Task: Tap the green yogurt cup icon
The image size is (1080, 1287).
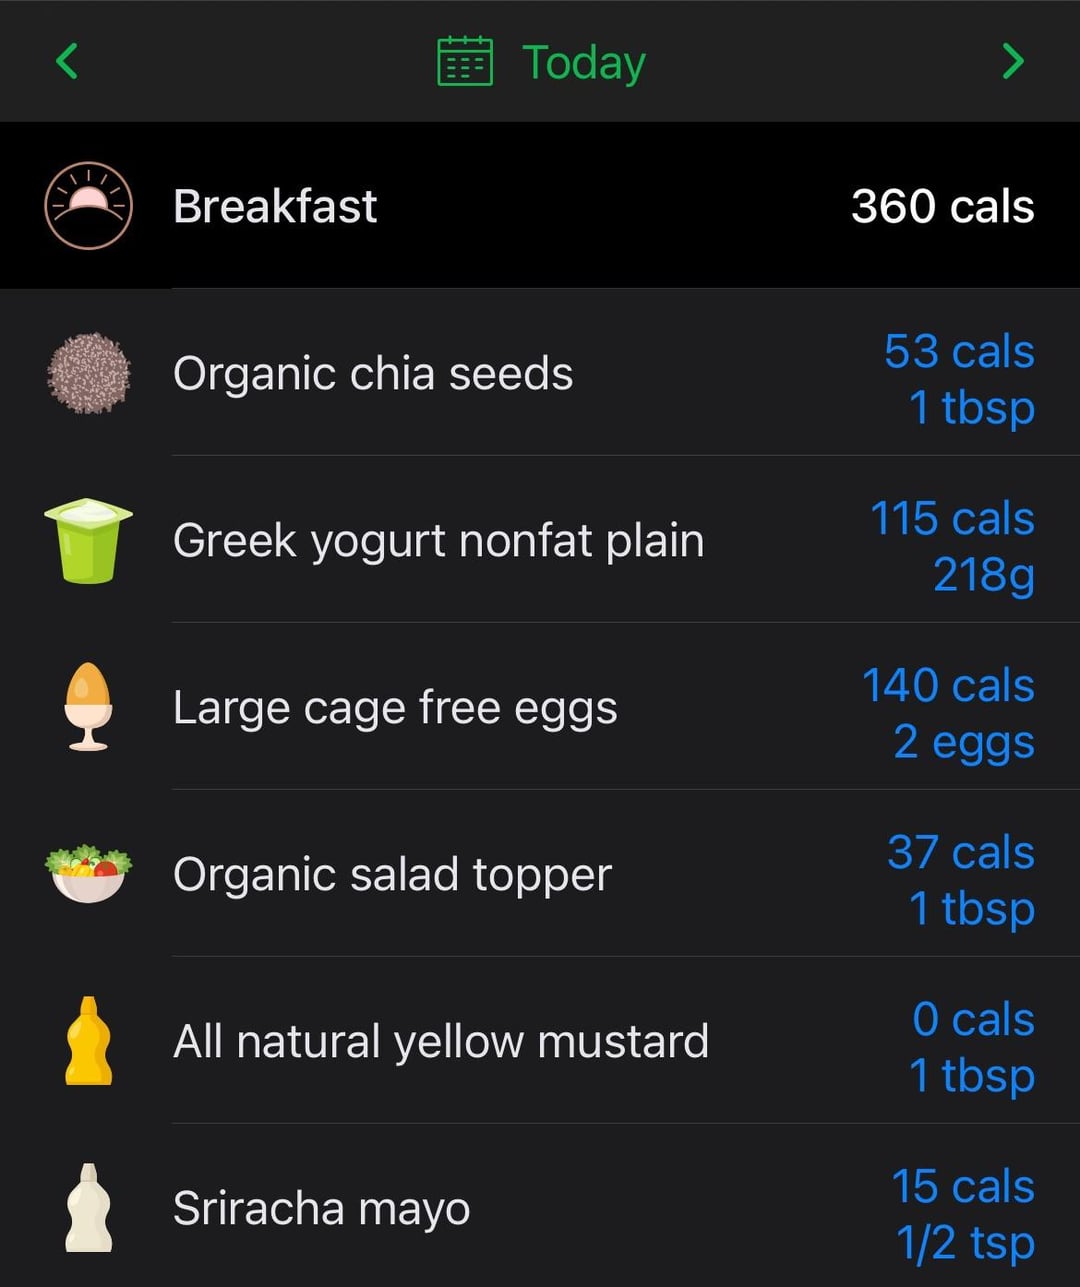Action: [89, 540]
